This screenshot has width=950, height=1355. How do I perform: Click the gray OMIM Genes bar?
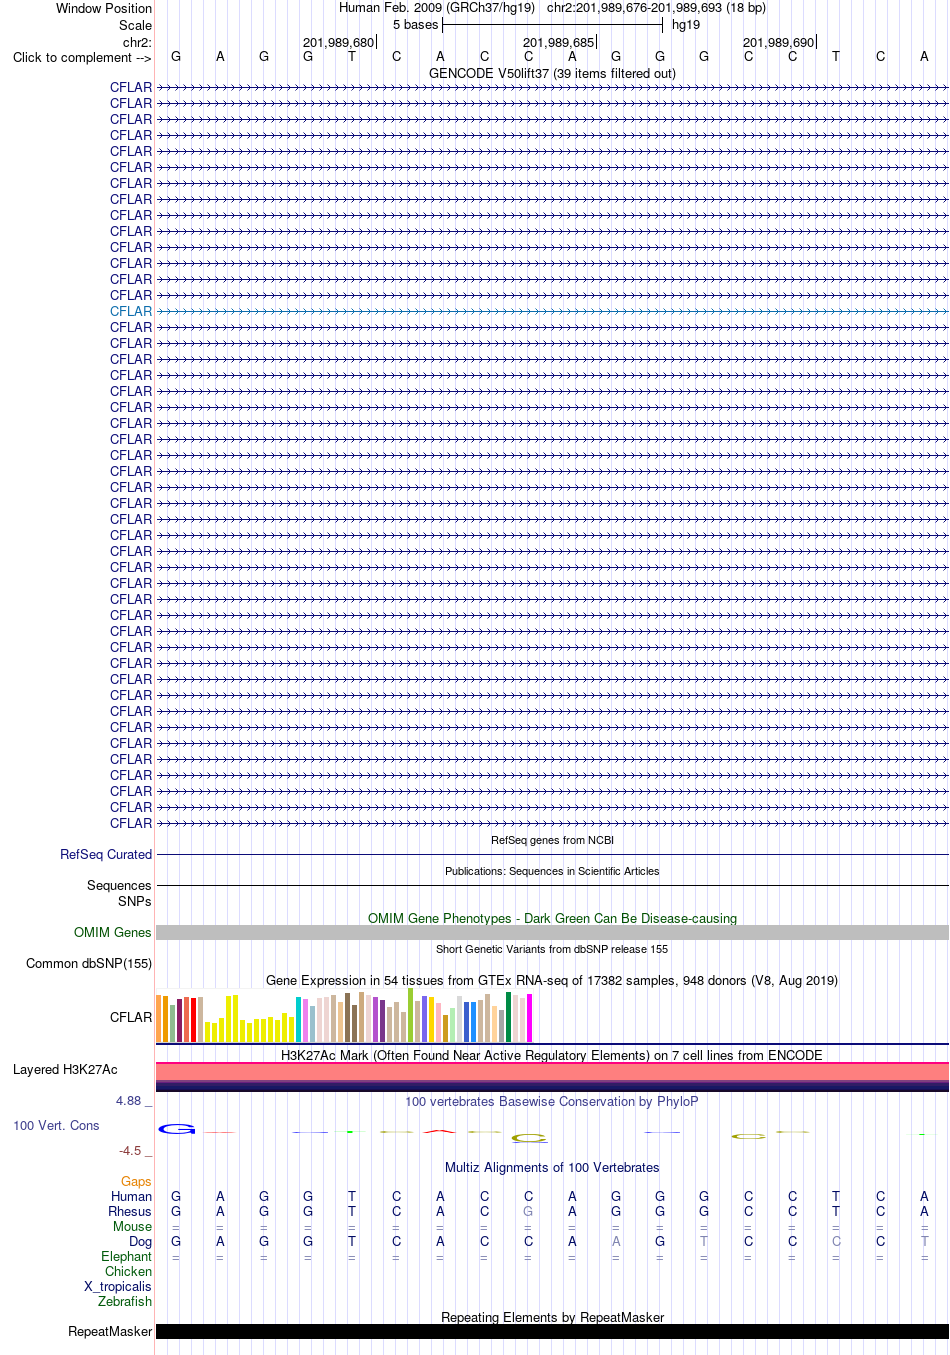point(552,932)
